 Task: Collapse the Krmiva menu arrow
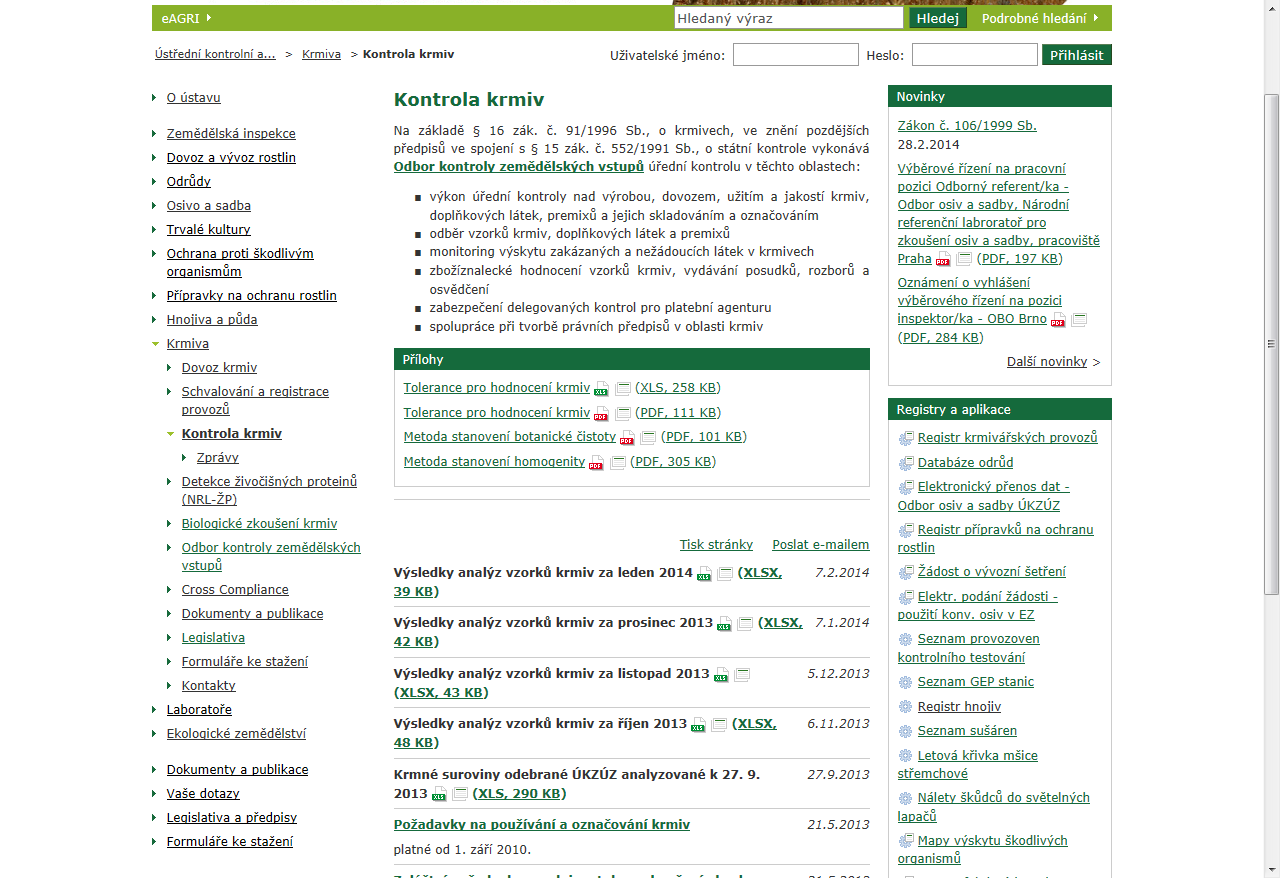coord(155,344)
